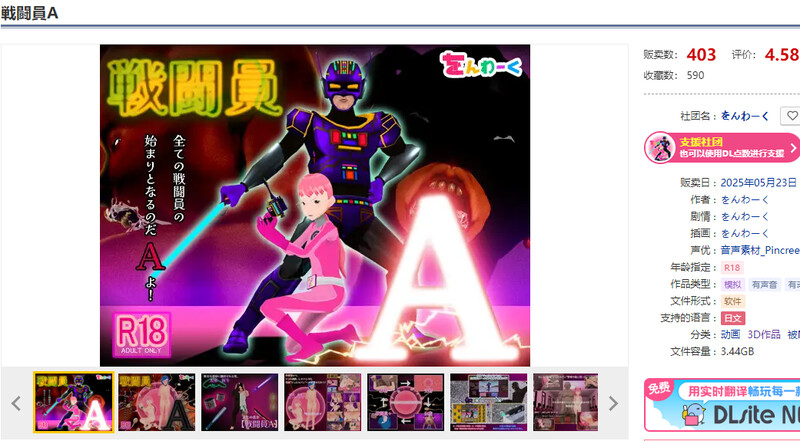This screenshot has width=800, height=441.
Task: Open author をんわーく link in 作者 row
Action: coord(744,200)
